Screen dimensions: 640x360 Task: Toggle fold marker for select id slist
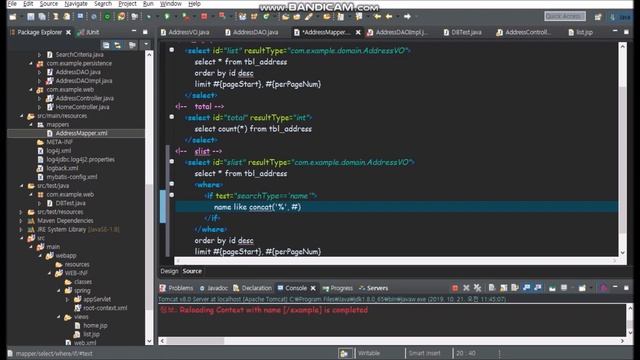click(x=172, y=162)
